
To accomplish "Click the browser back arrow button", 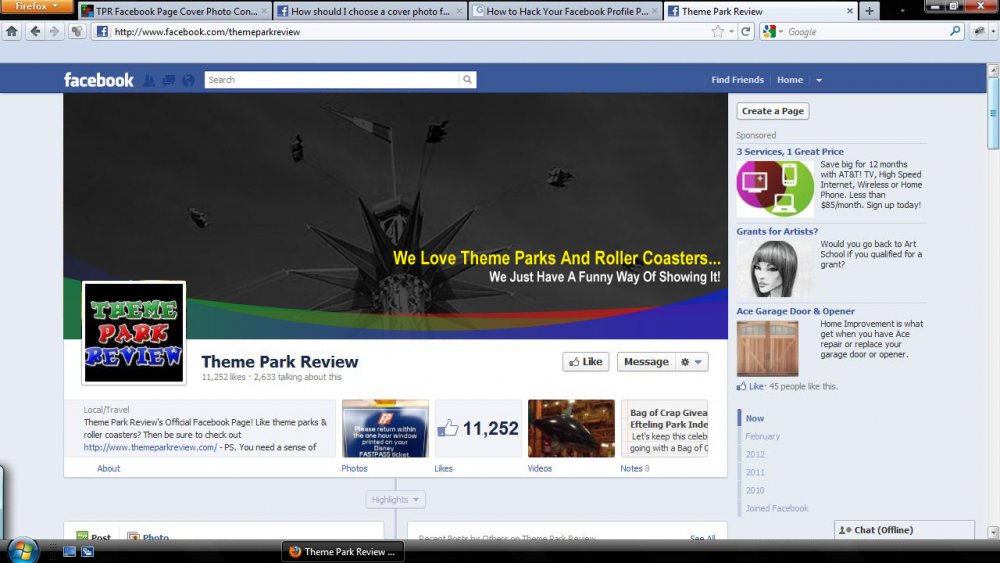I will pyautogui.click(x=35, y=32).
